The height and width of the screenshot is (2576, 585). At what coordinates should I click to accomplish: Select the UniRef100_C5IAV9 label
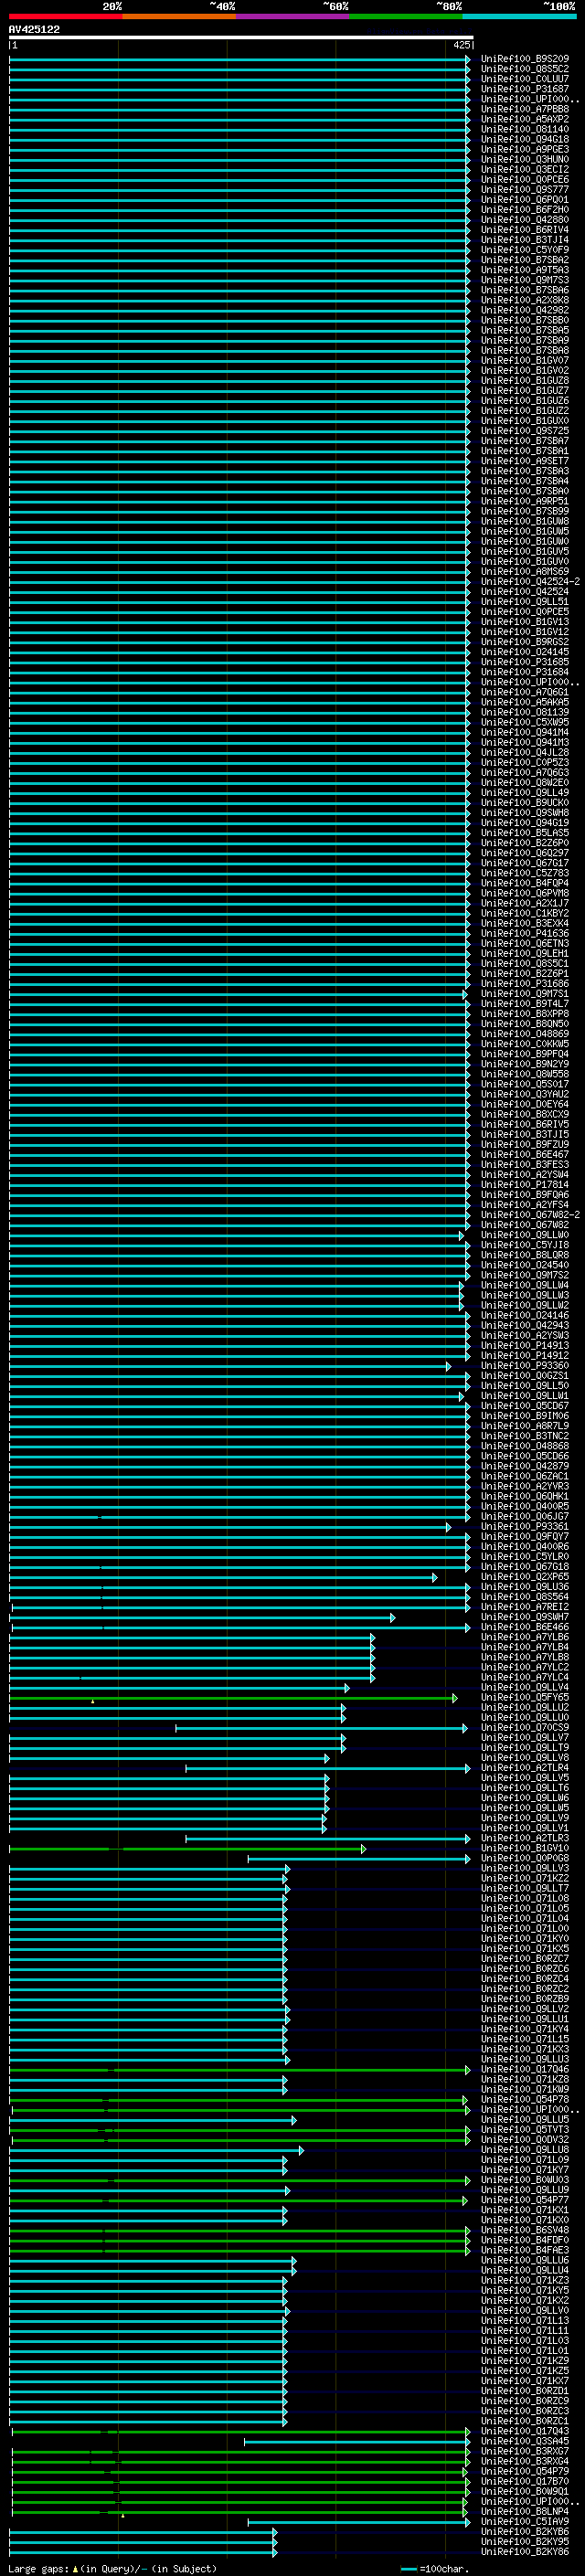525,2521
